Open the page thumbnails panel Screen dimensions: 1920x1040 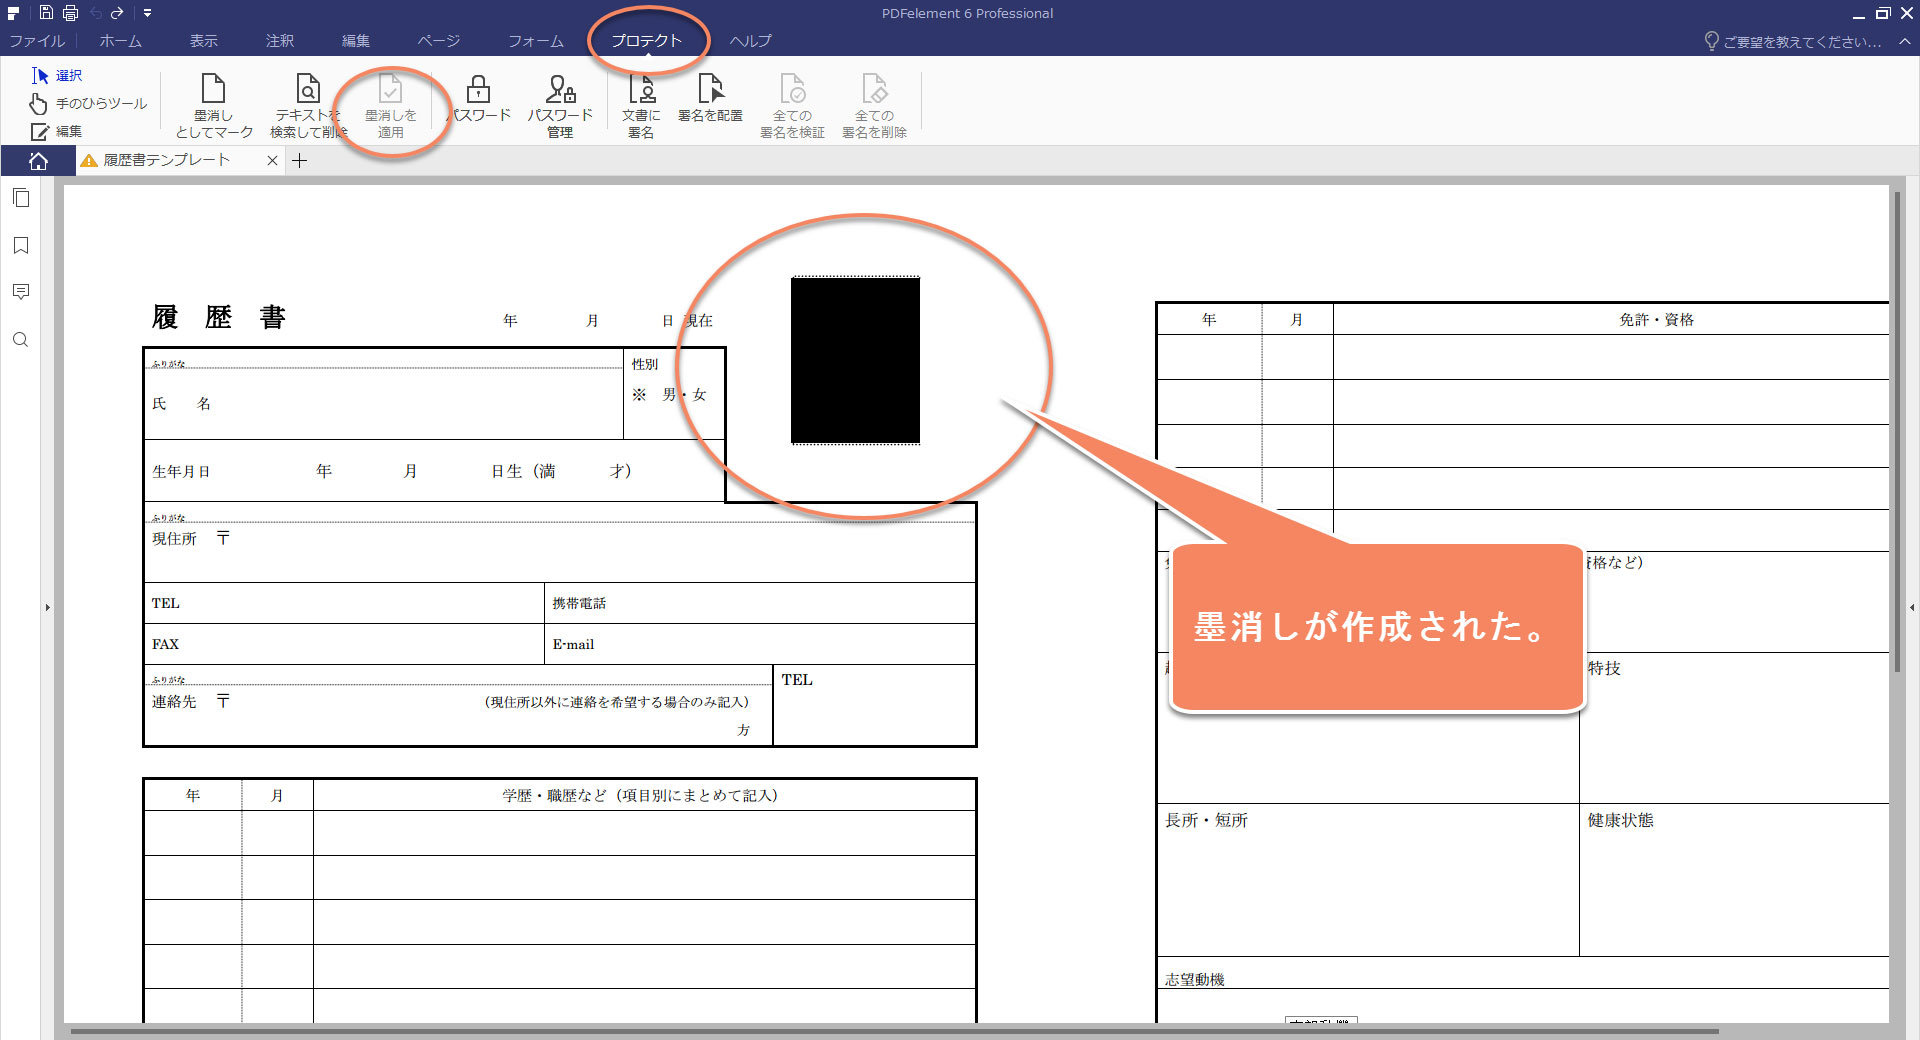(x=21, y=198)
